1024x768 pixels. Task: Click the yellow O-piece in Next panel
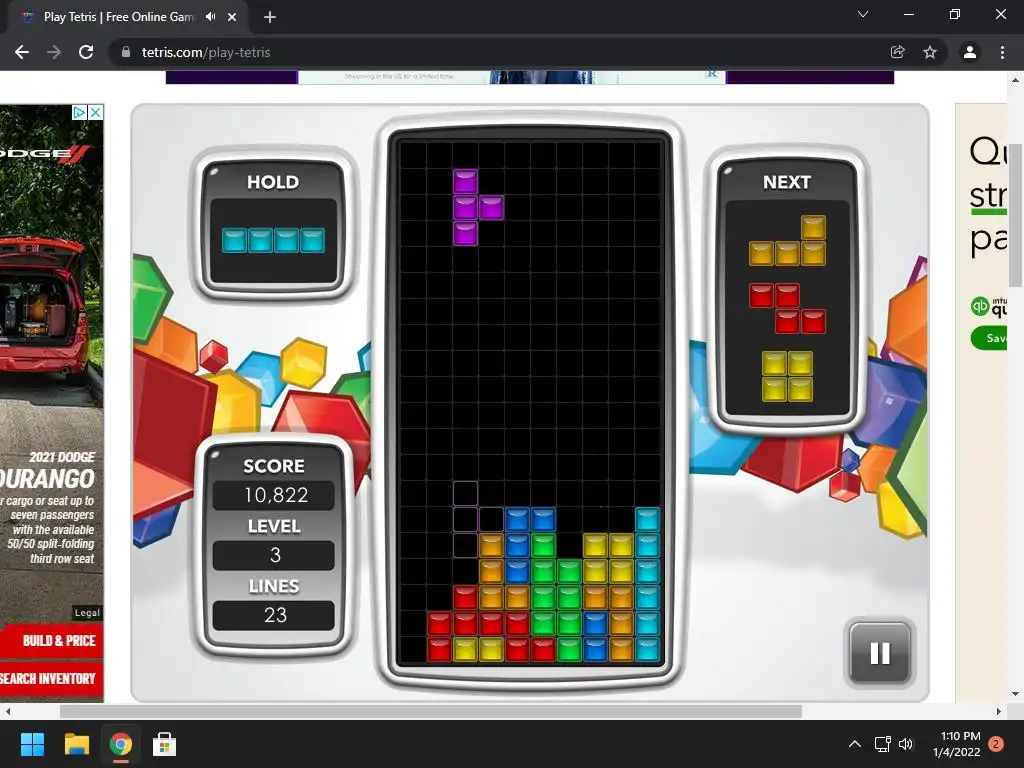pyautogui.click(x=788, y=376)
